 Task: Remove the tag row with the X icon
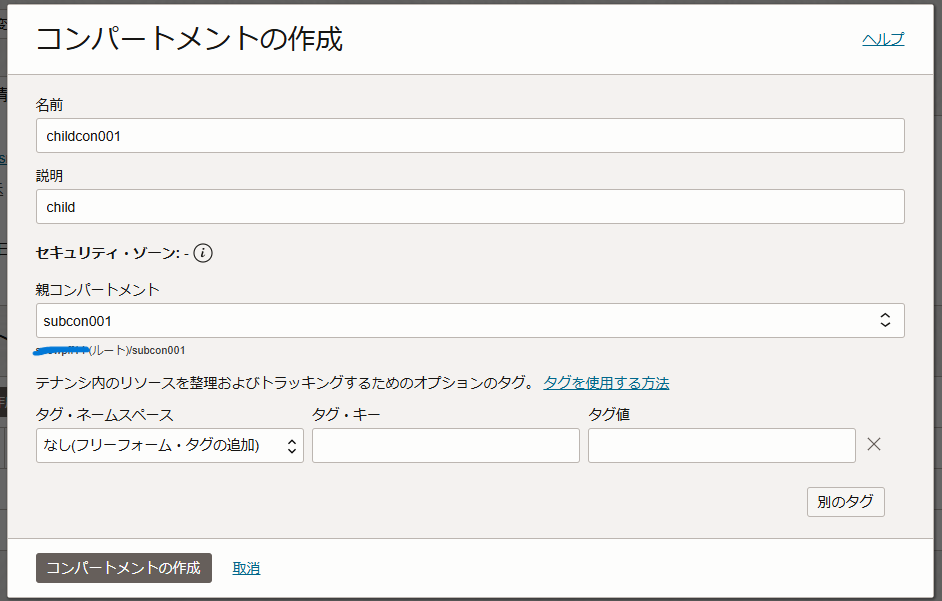coord(874,444)
